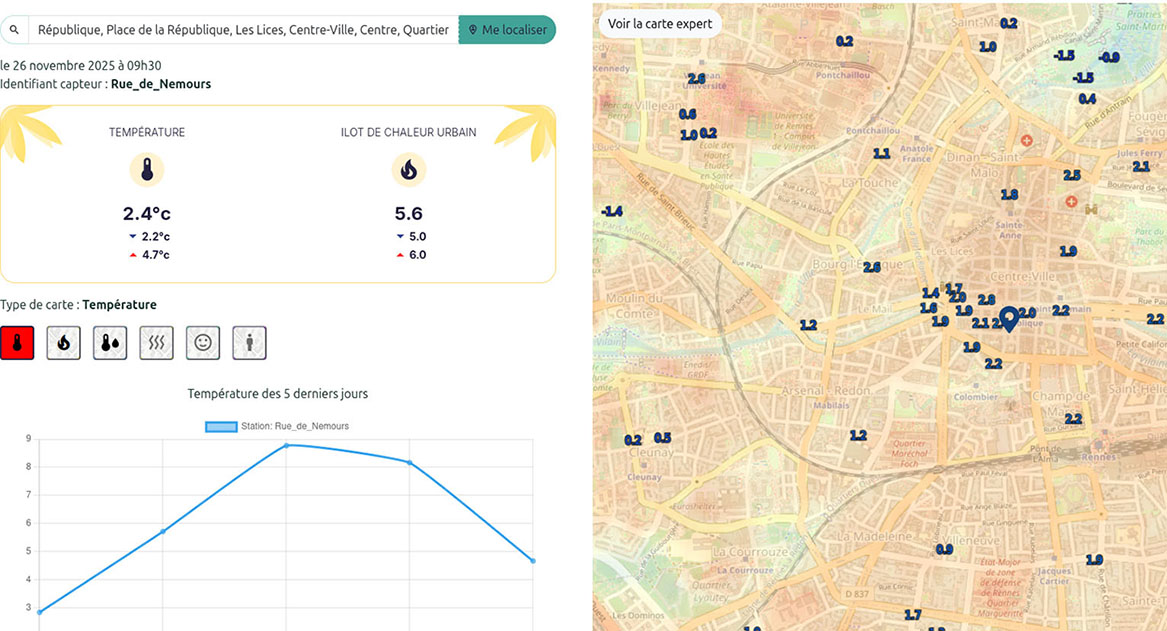
Task: Select the red Temperature map type icon
Action: click(18, 343)
